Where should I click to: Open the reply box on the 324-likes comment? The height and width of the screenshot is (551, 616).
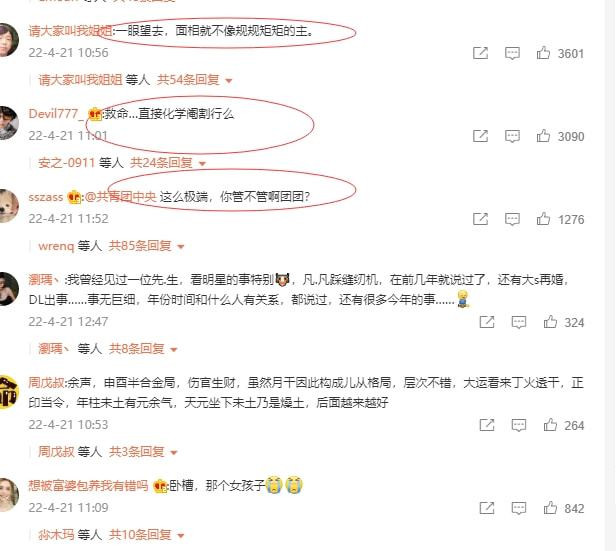(519, 322)
